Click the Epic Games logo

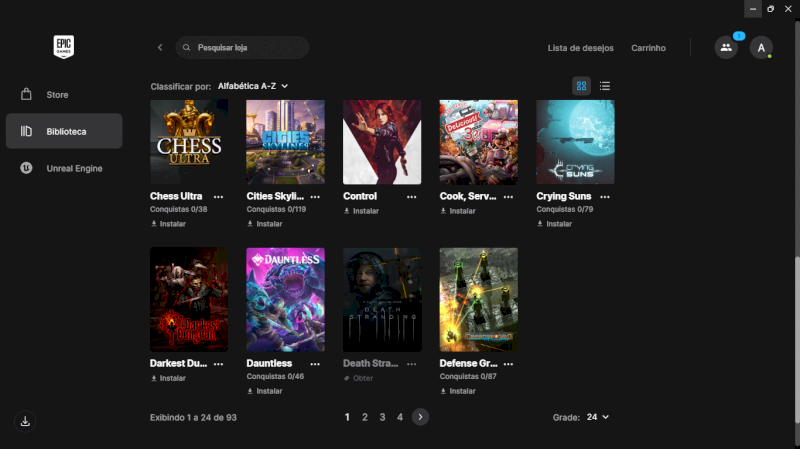(x=64, y=47)
